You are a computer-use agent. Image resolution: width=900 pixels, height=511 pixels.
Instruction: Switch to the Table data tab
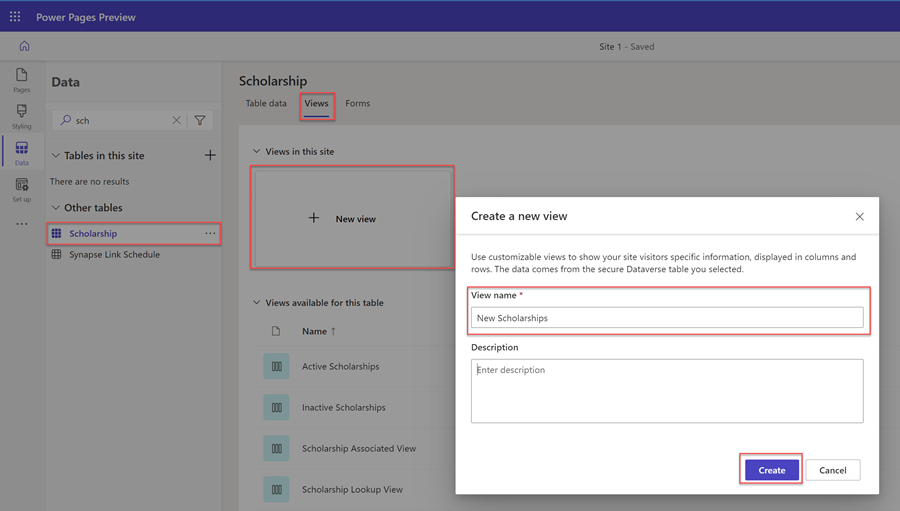pos(266,103)
